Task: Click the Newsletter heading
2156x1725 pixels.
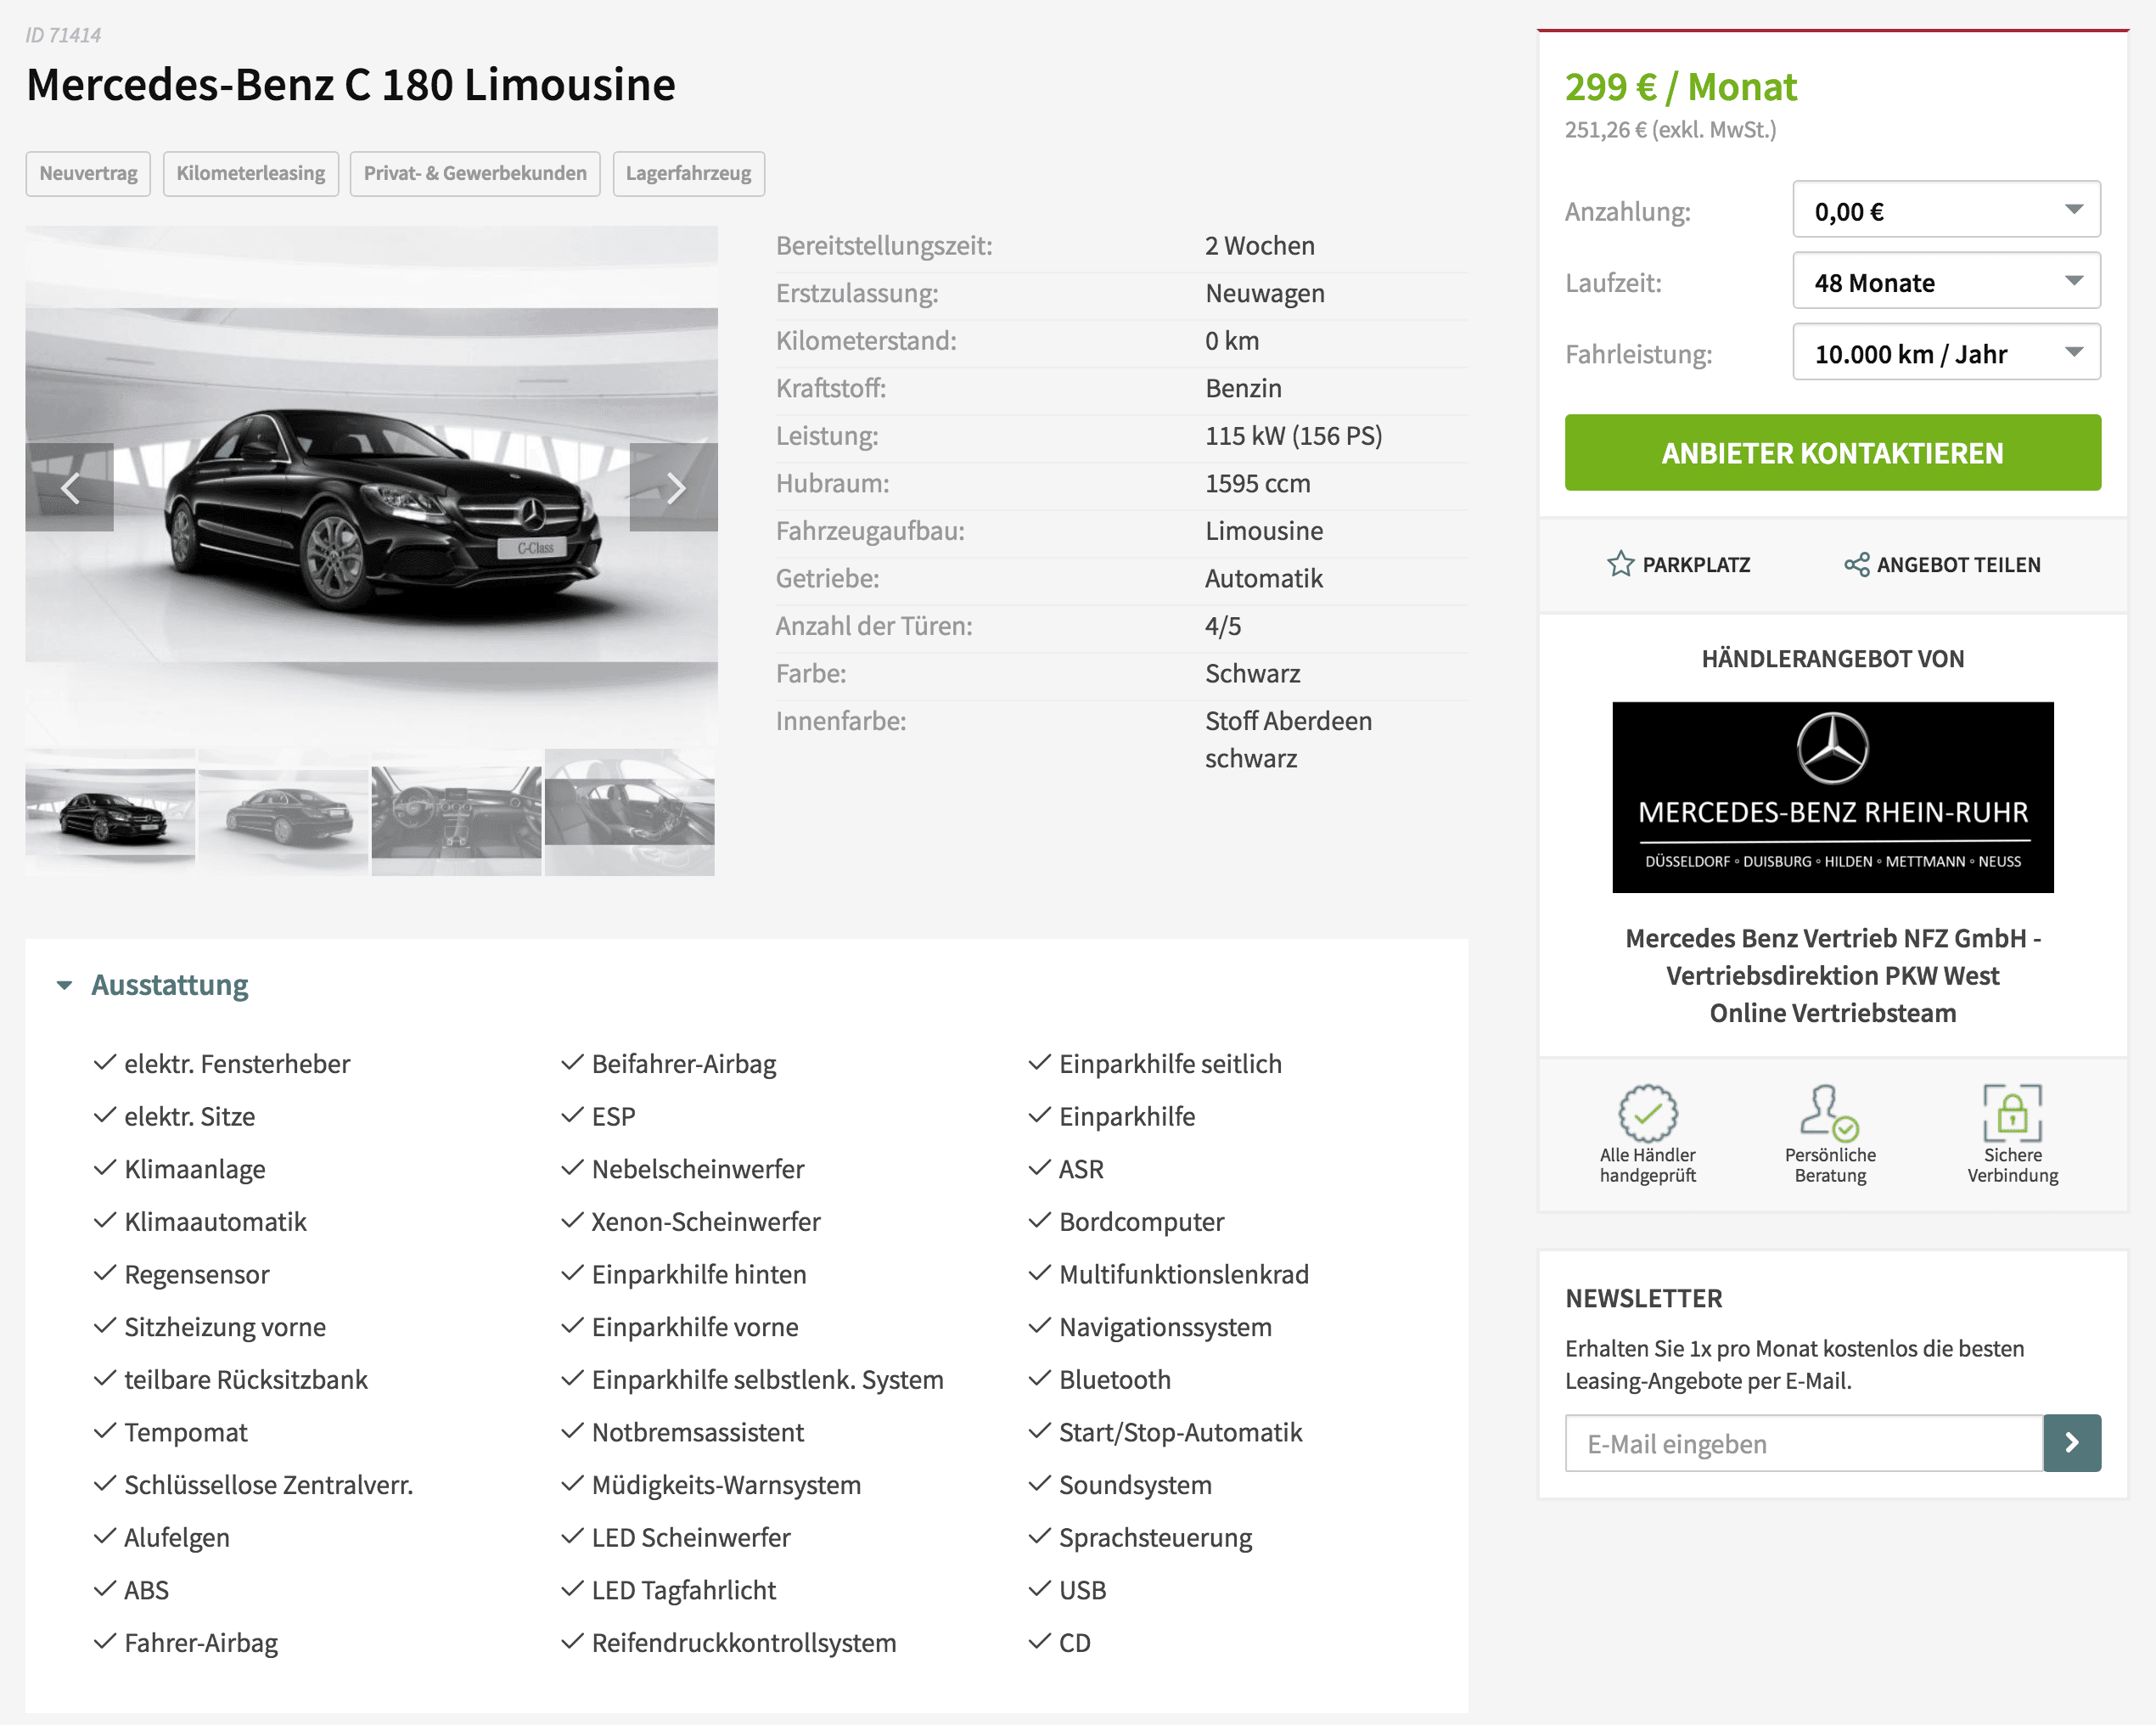Action: click(x=1643, y=1298)
